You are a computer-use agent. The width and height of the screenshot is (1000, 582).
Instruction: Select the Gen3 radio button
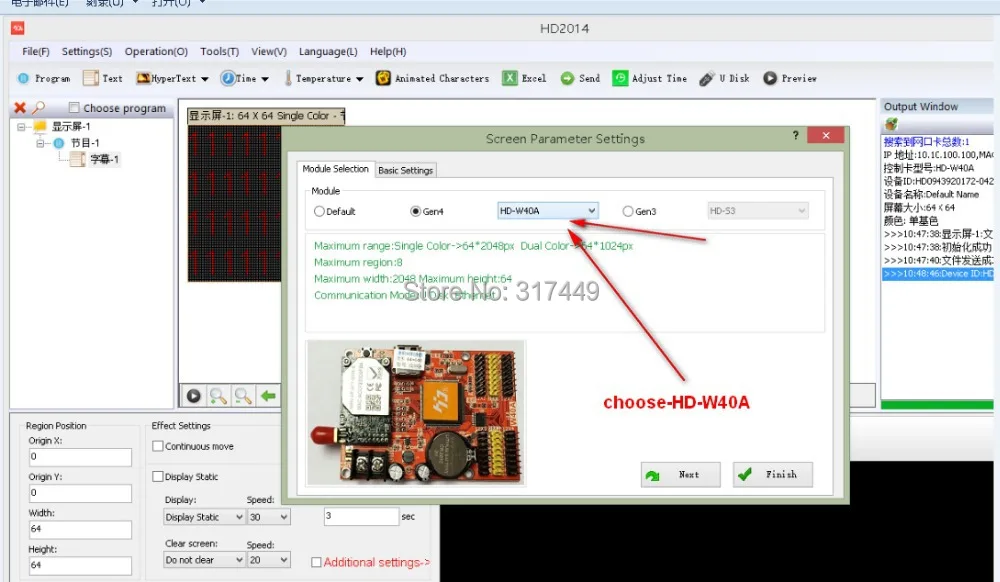(628, 211)
